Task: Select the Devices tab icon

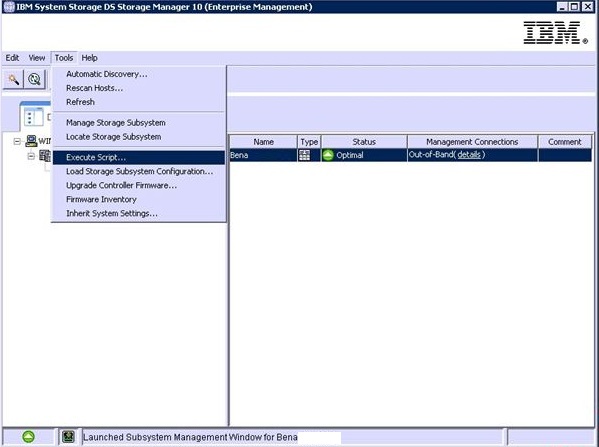Action: pyautogui.click(x=34, y=117)
